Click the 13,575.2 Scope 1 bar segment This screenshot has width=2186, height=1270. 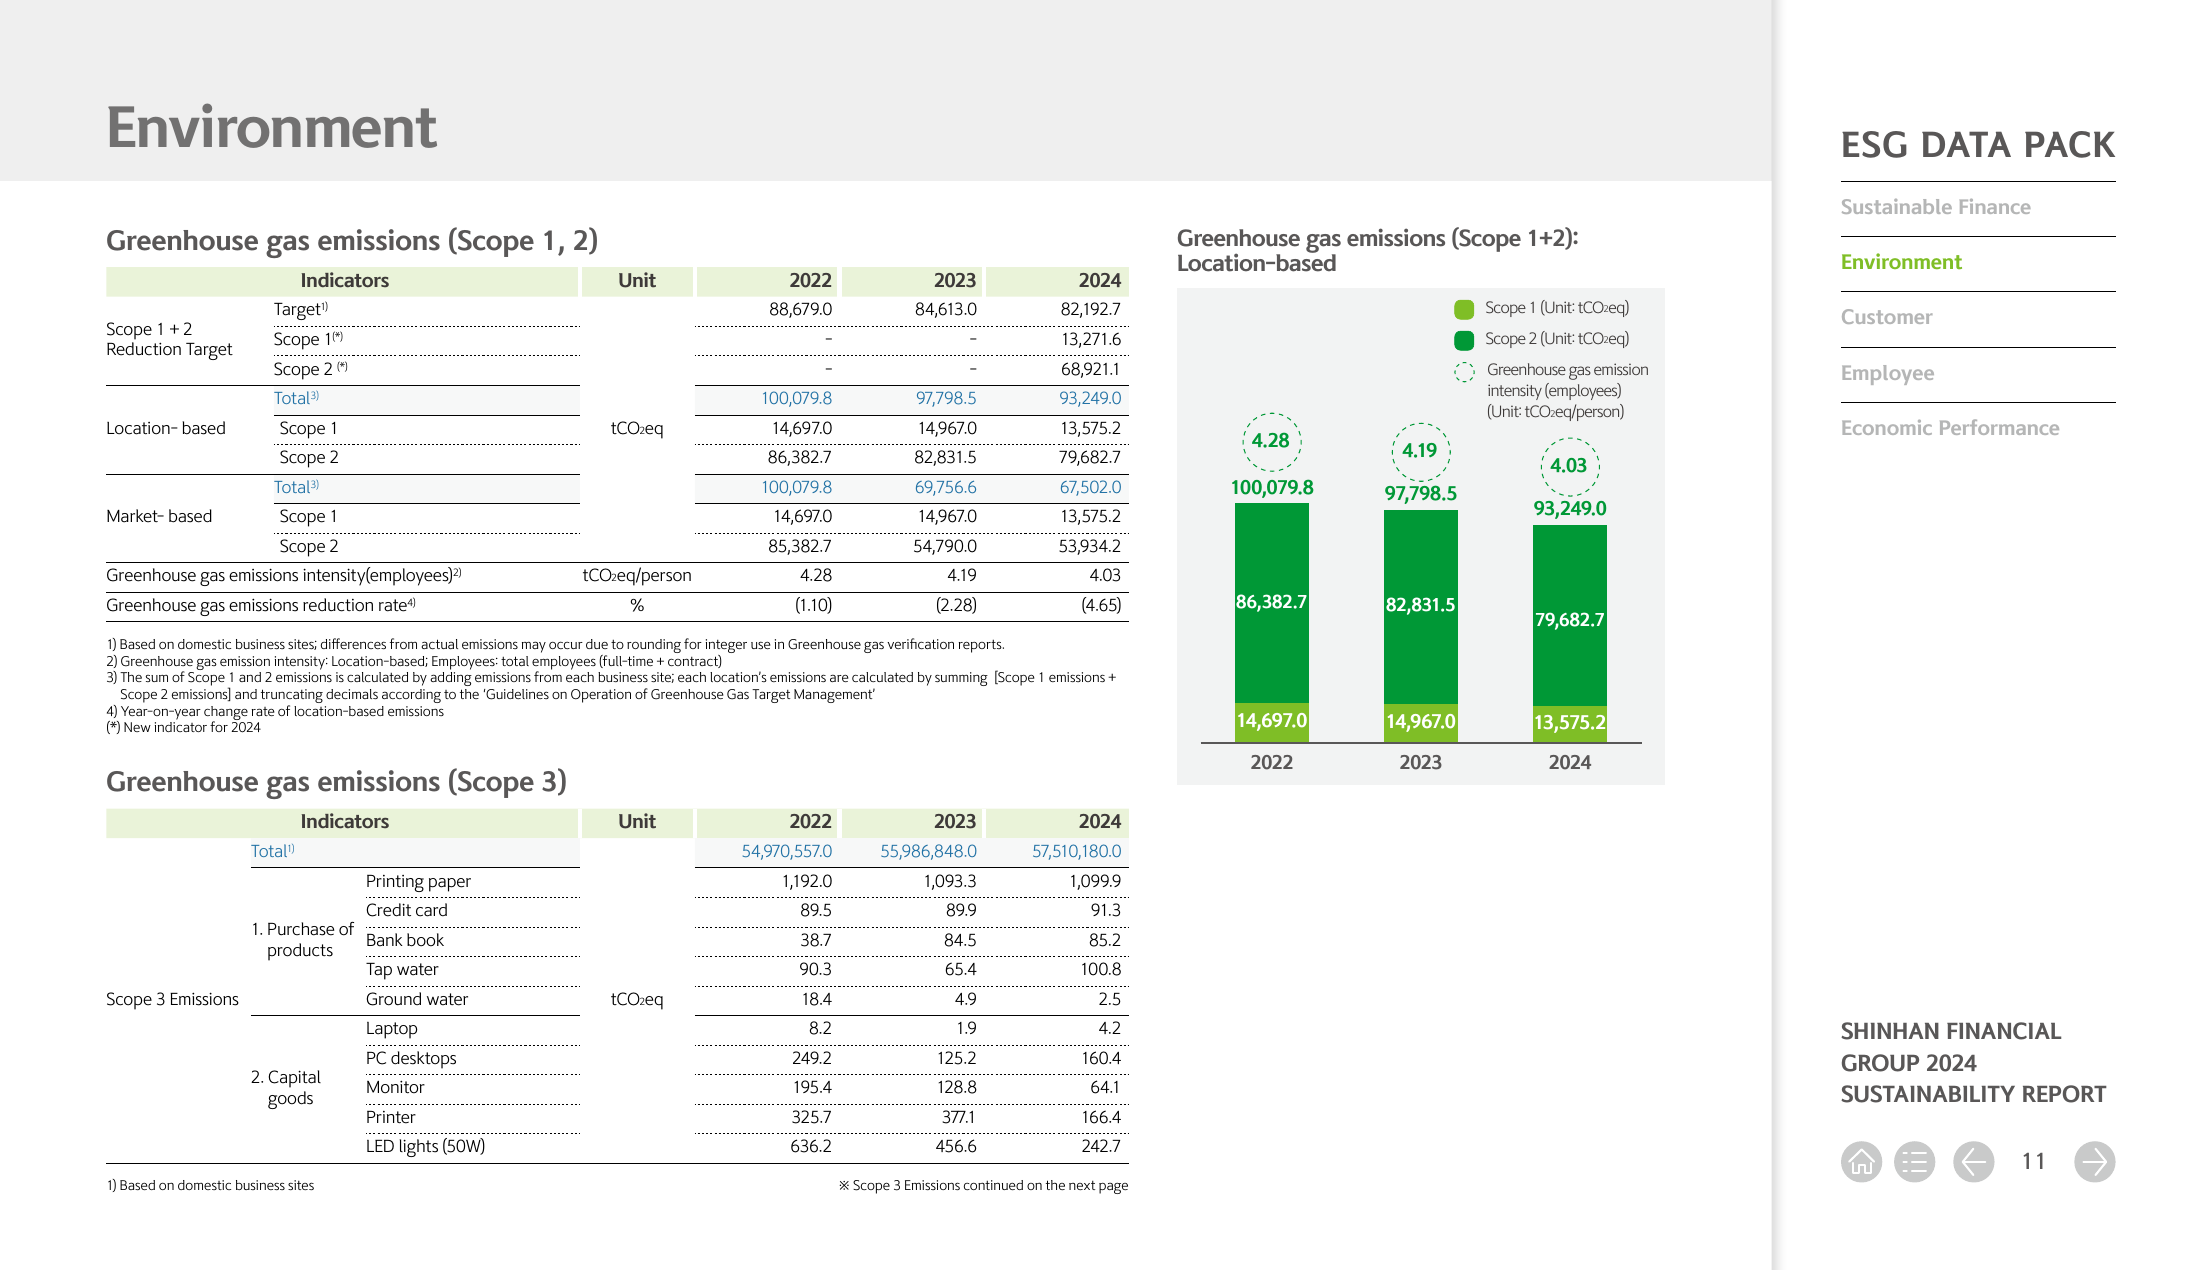pyautogui.click(x=1570, y=723)
